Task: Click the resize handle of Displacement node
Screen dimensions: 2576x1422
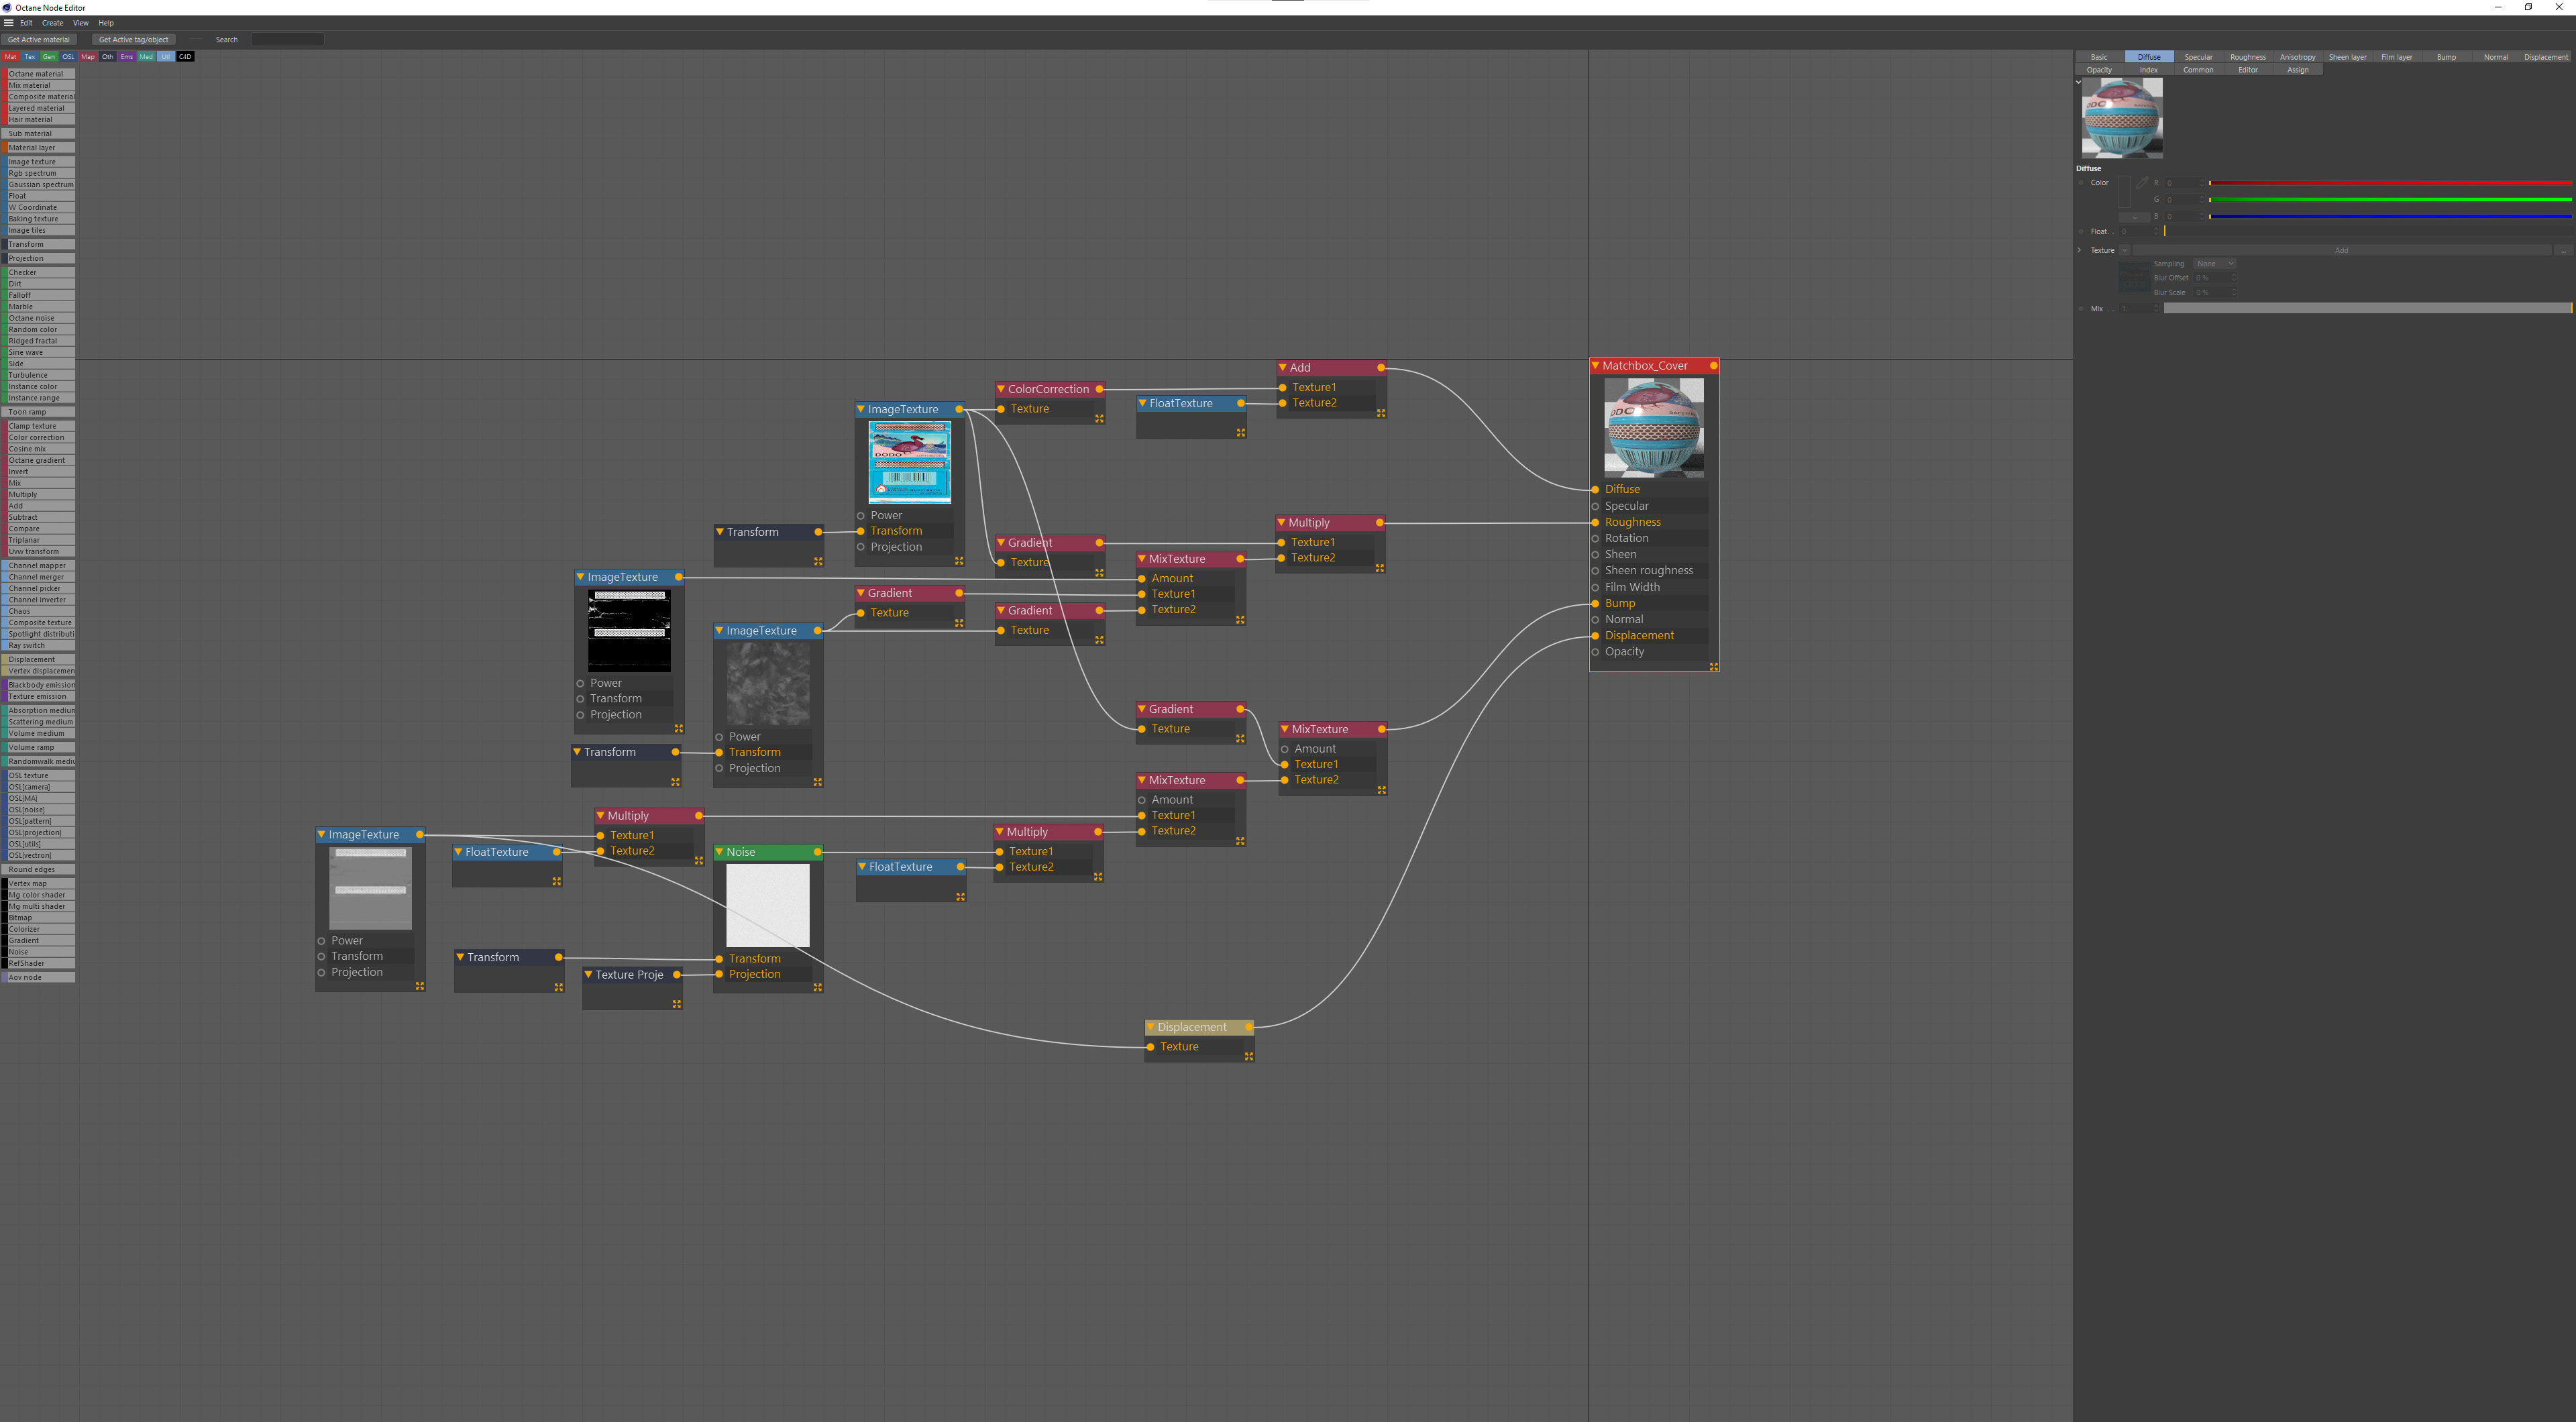Action: (x=1249, y=1056)
